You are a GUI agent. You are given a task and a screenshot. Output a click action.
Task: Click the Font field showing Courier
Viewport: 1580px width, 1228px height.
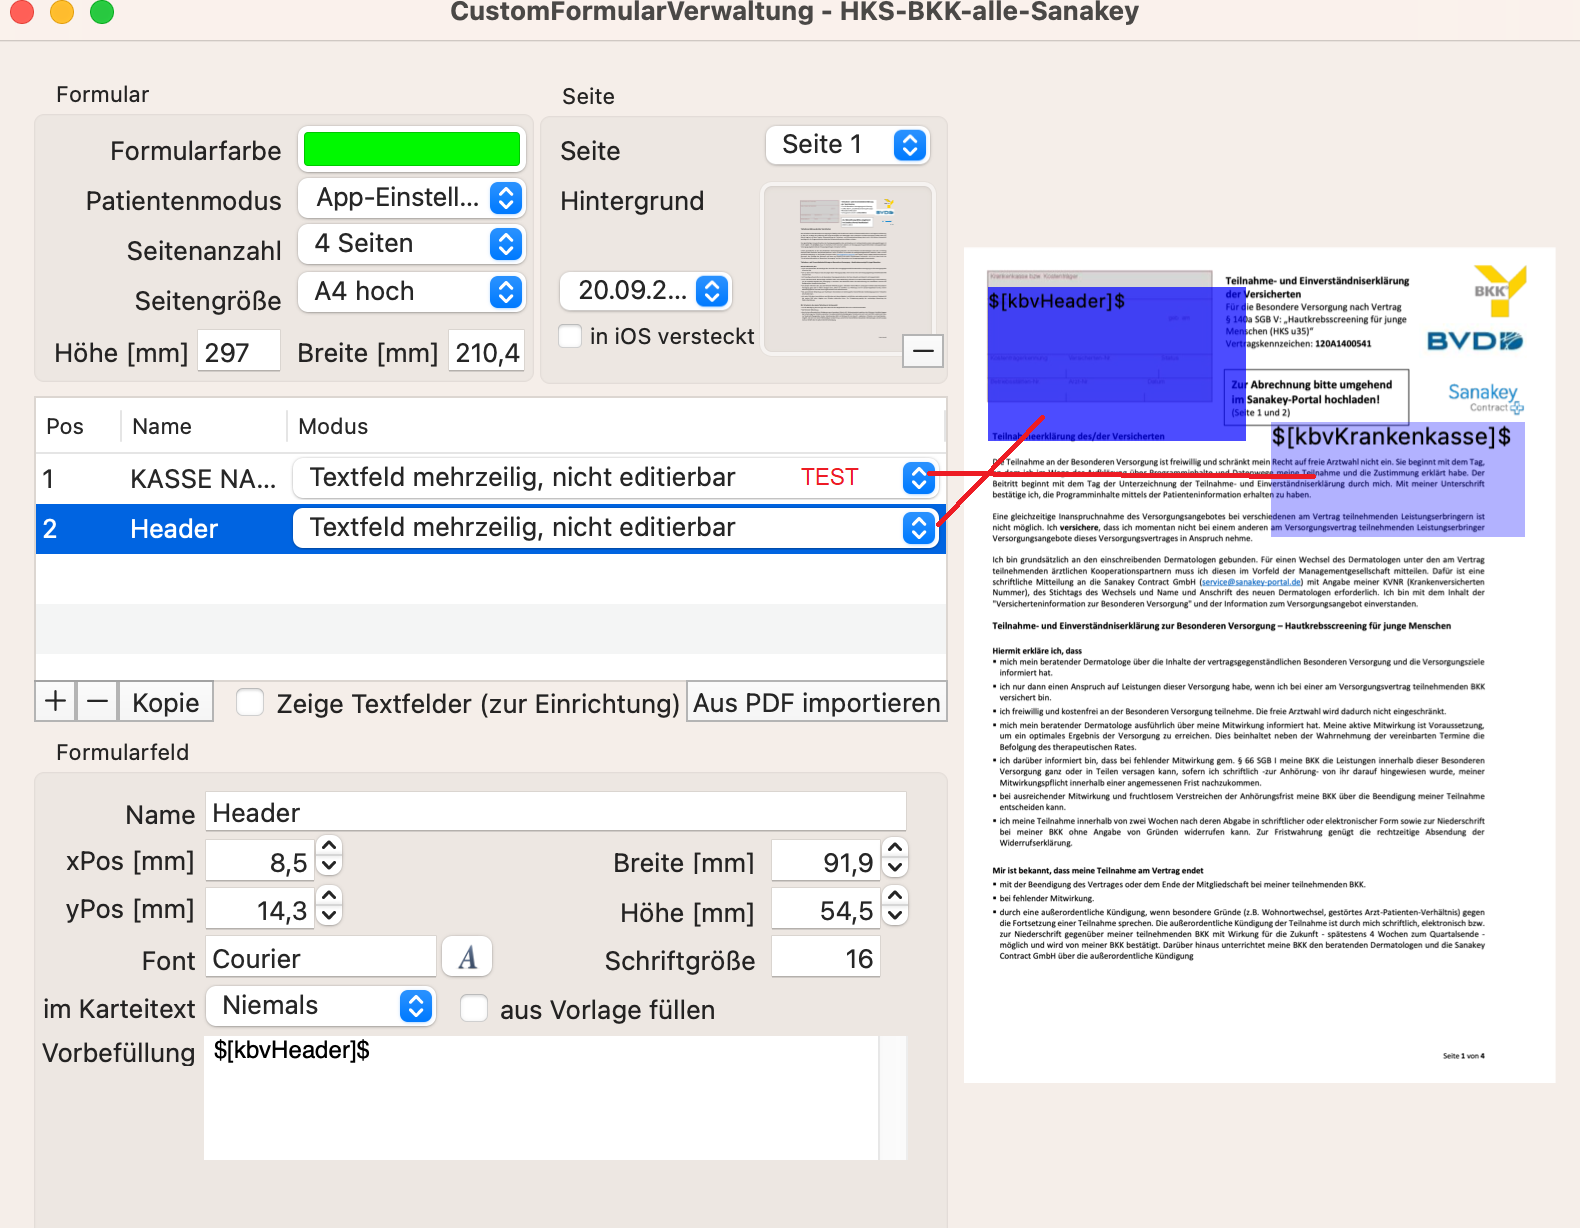tap(321, 958)
